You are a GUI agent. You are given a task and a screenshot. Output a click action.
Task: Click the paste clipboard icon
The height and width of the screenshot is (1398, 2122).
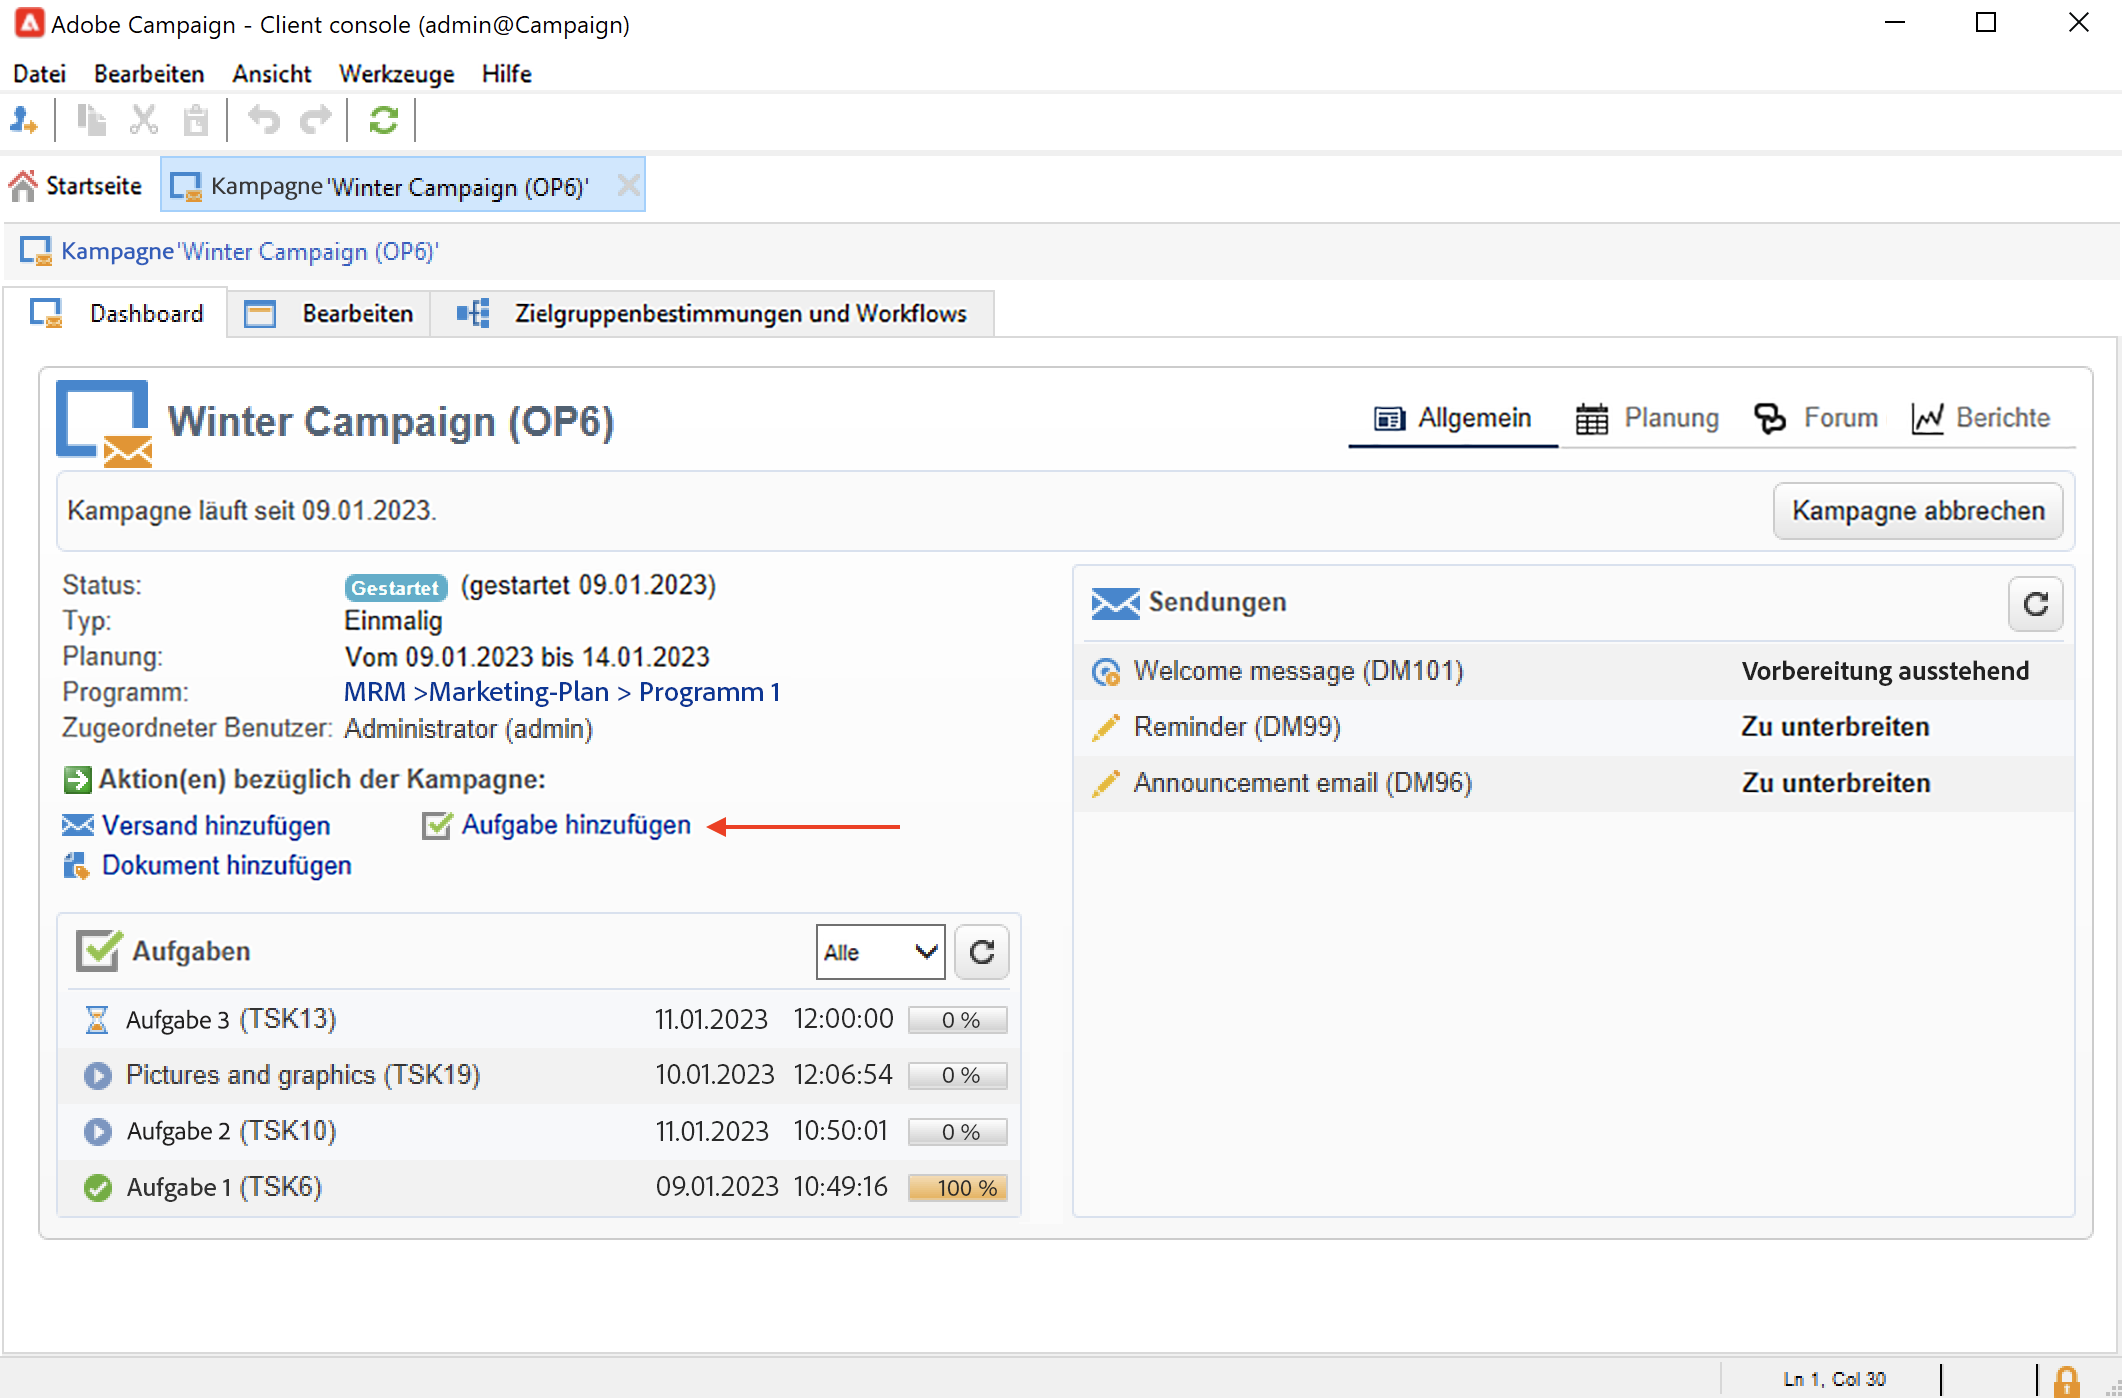click(x=196, y=121)
